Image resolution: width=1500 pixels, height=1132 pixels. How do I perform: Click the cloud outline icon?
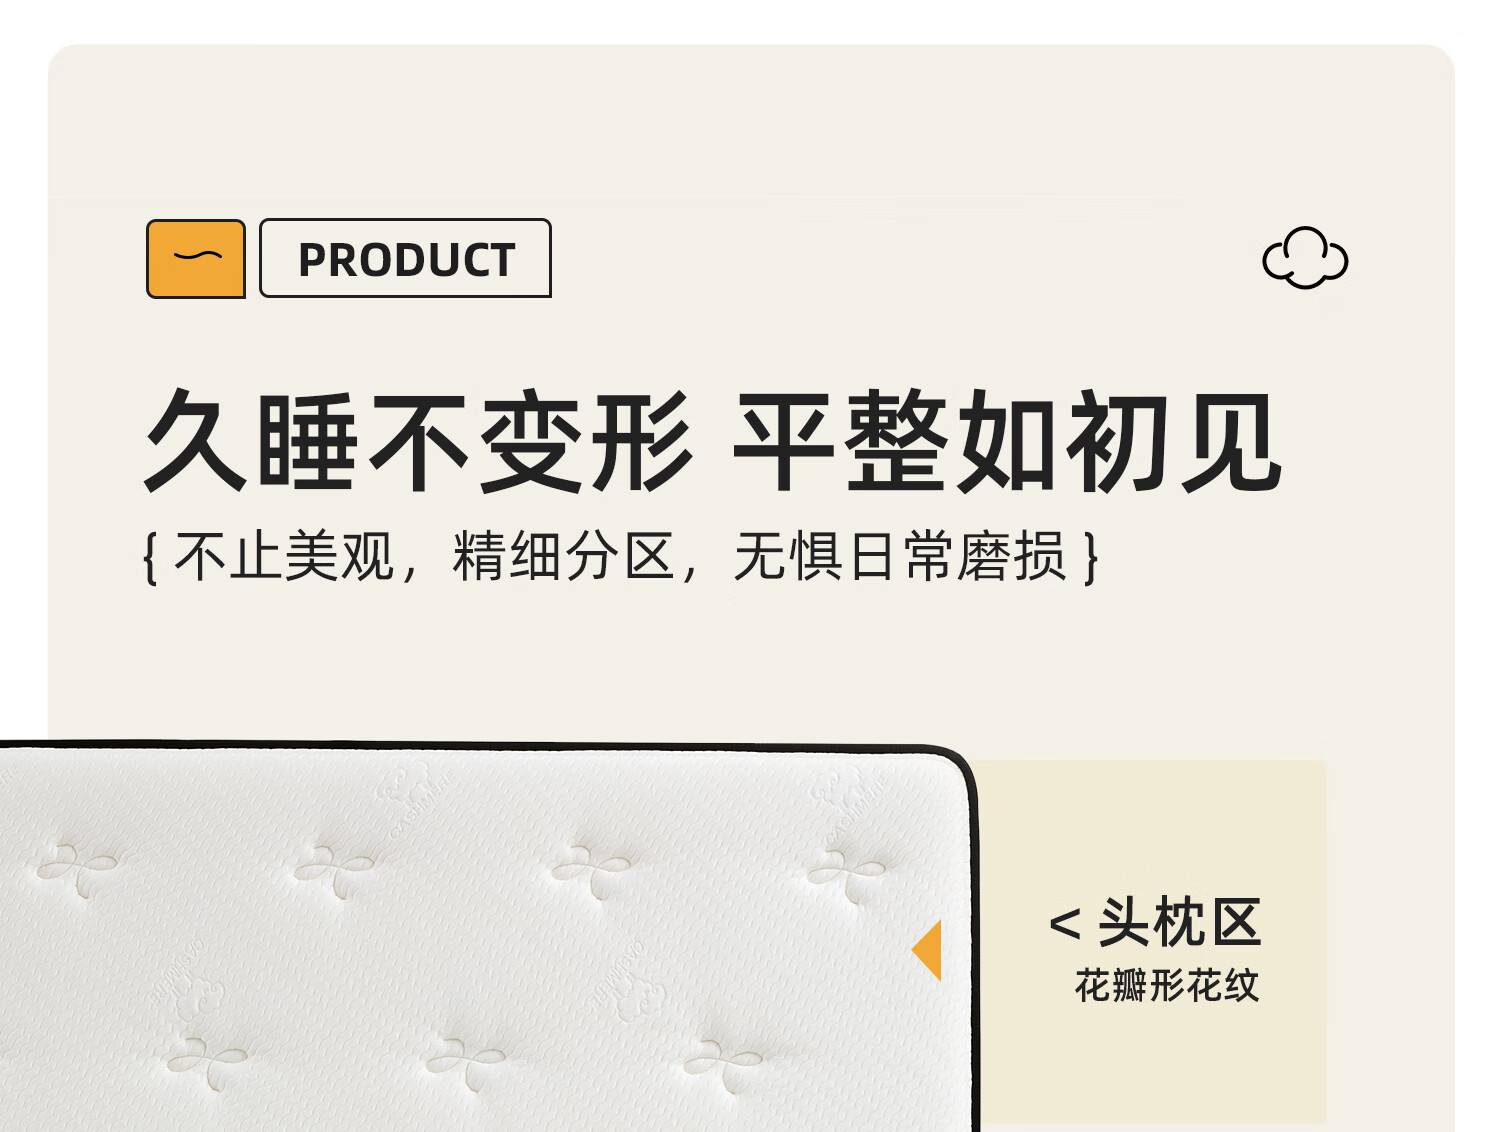coord(1305,258)
